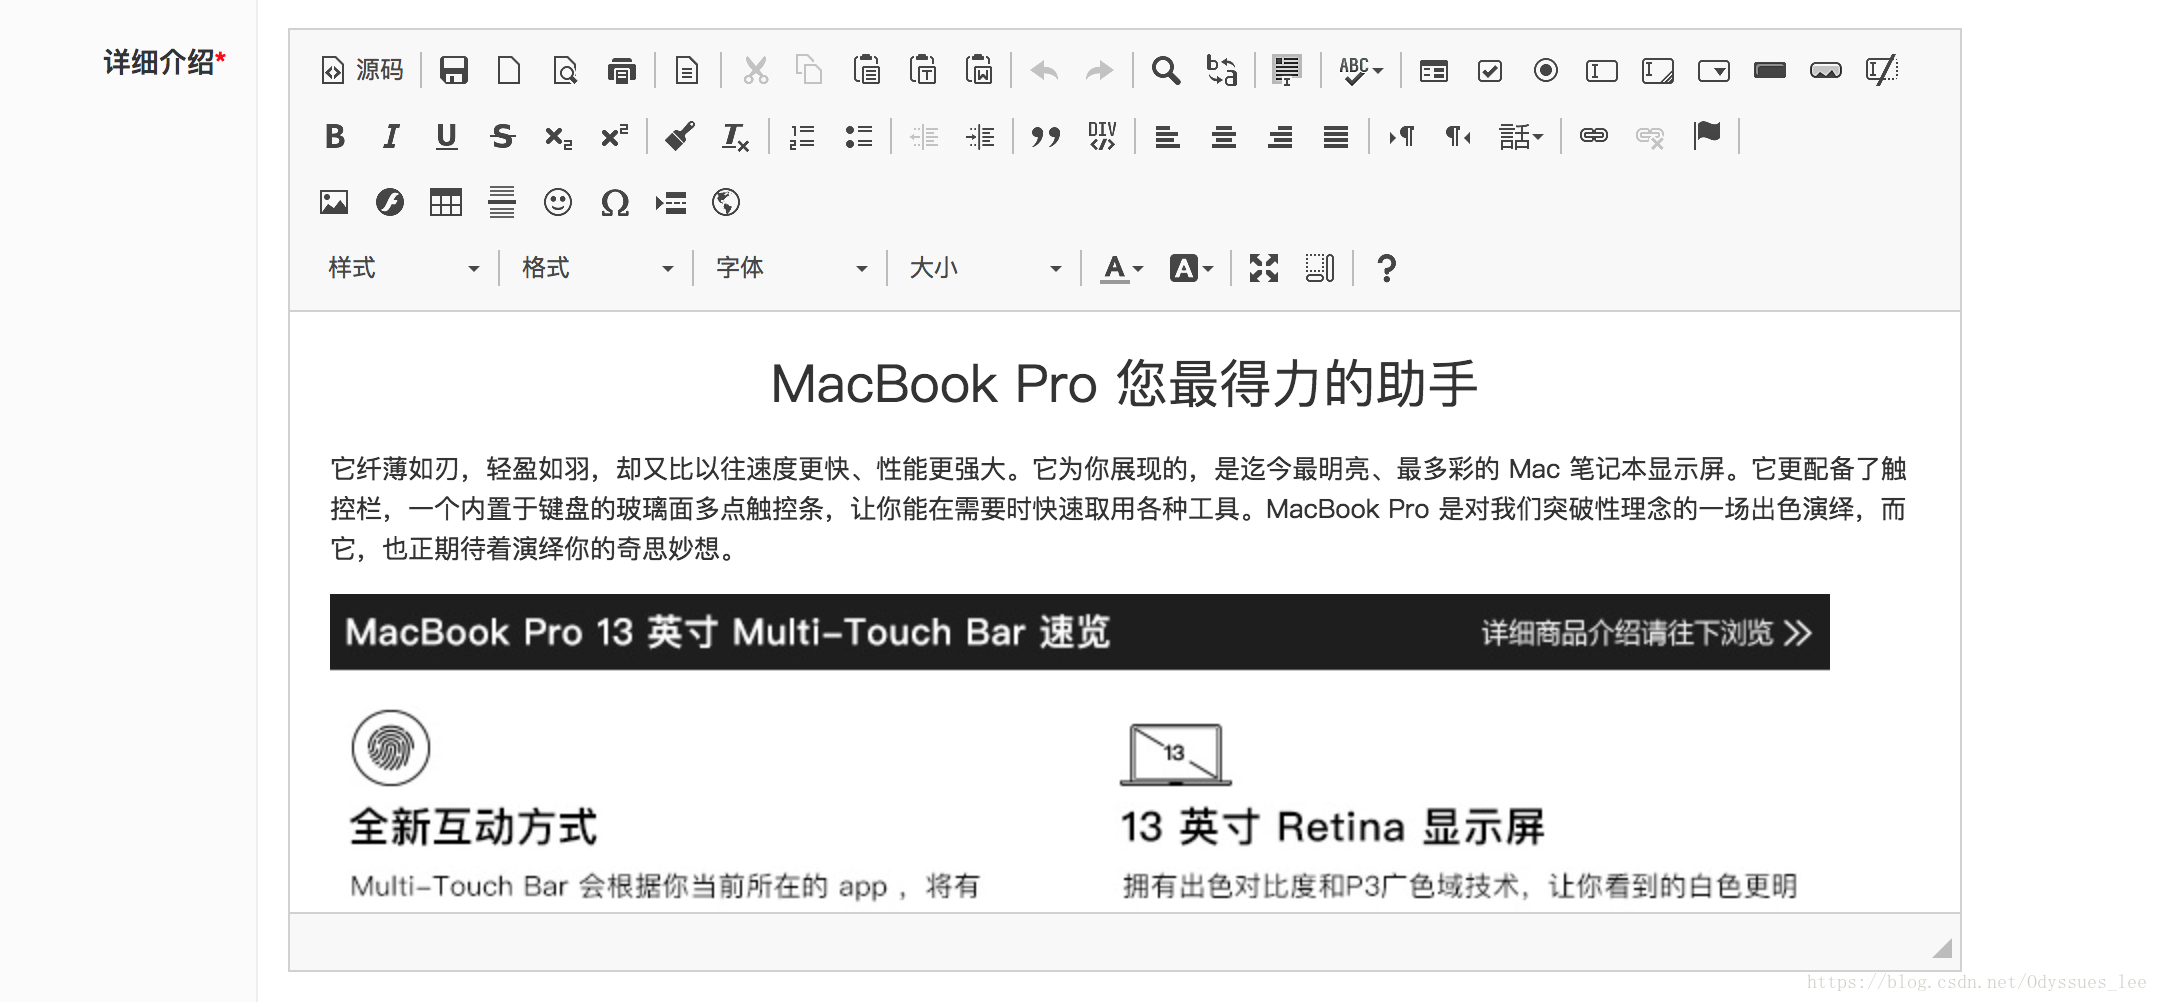The width and height of the screenshot is (2158, 1002).
Task: Click the remove format icon
Action: coord(736,136)
